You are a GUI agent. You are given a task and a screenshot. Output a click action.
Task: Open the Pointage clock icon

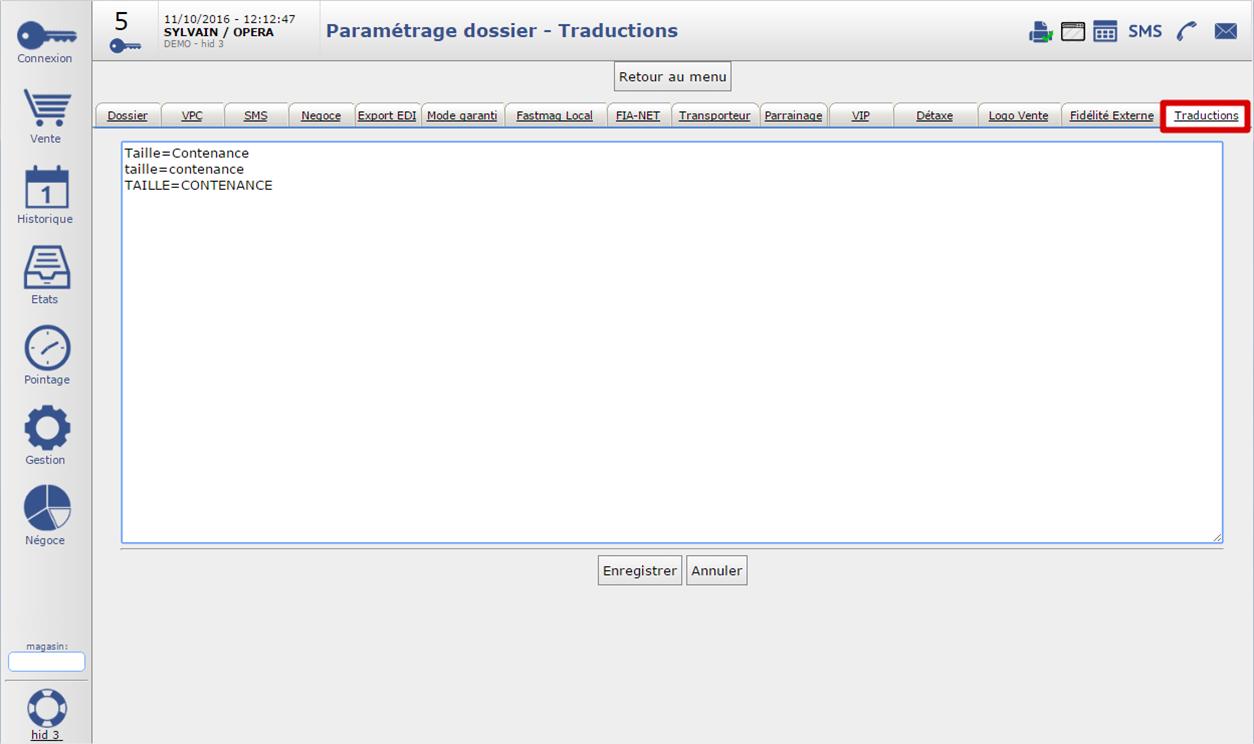tap(46, 348)
